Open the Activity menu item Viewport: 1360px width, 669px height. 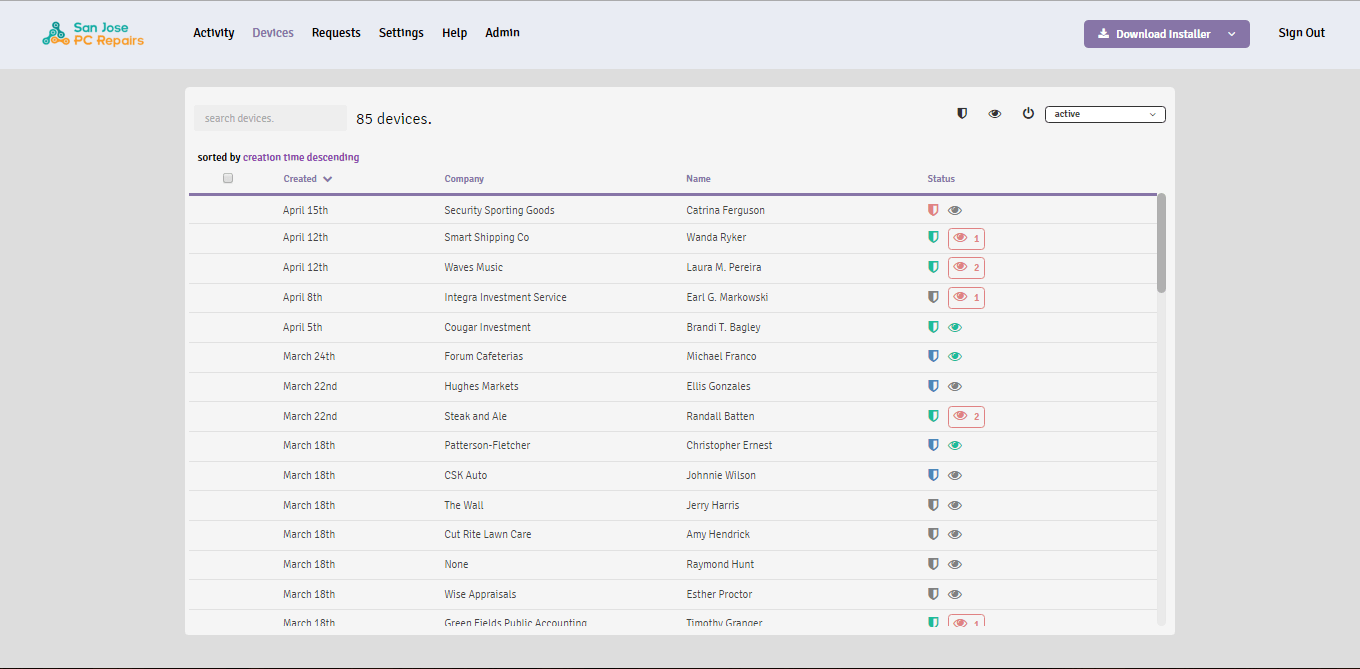[214, 33]
